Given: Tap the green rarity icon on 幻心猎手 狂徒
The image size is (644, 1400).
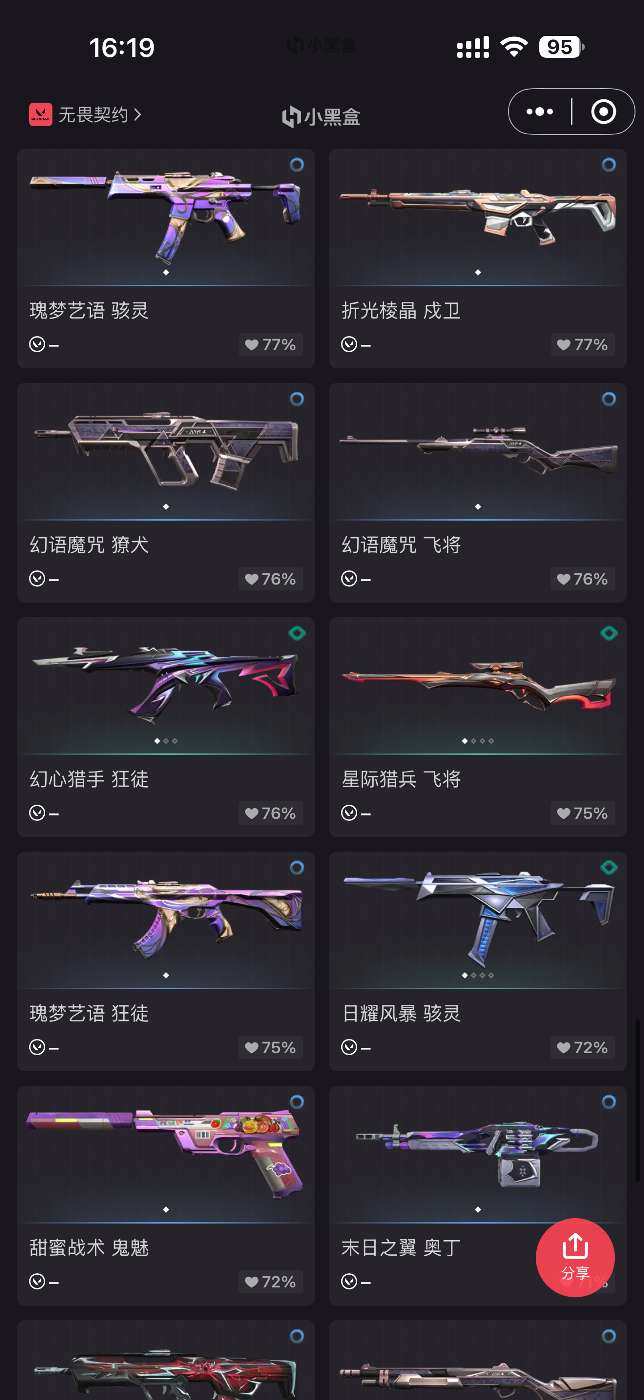Looking at the screenshot, I should [296, 633].
